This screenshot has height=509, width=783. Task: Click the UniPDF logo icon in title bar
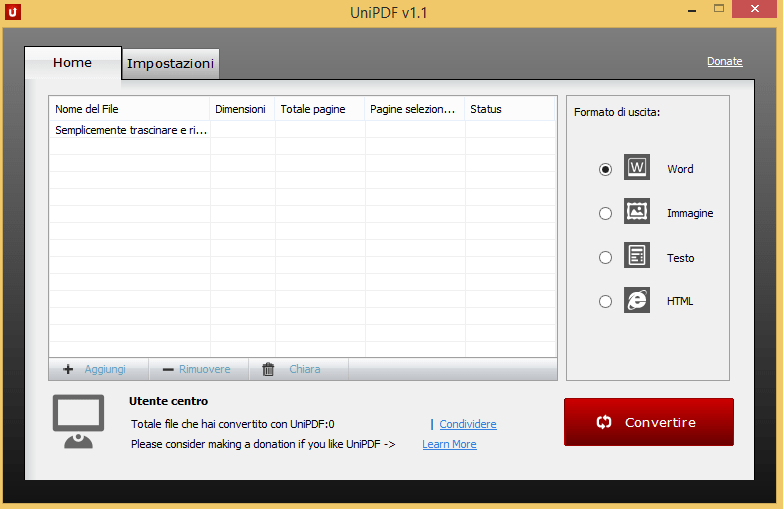[x=13, y=12]
